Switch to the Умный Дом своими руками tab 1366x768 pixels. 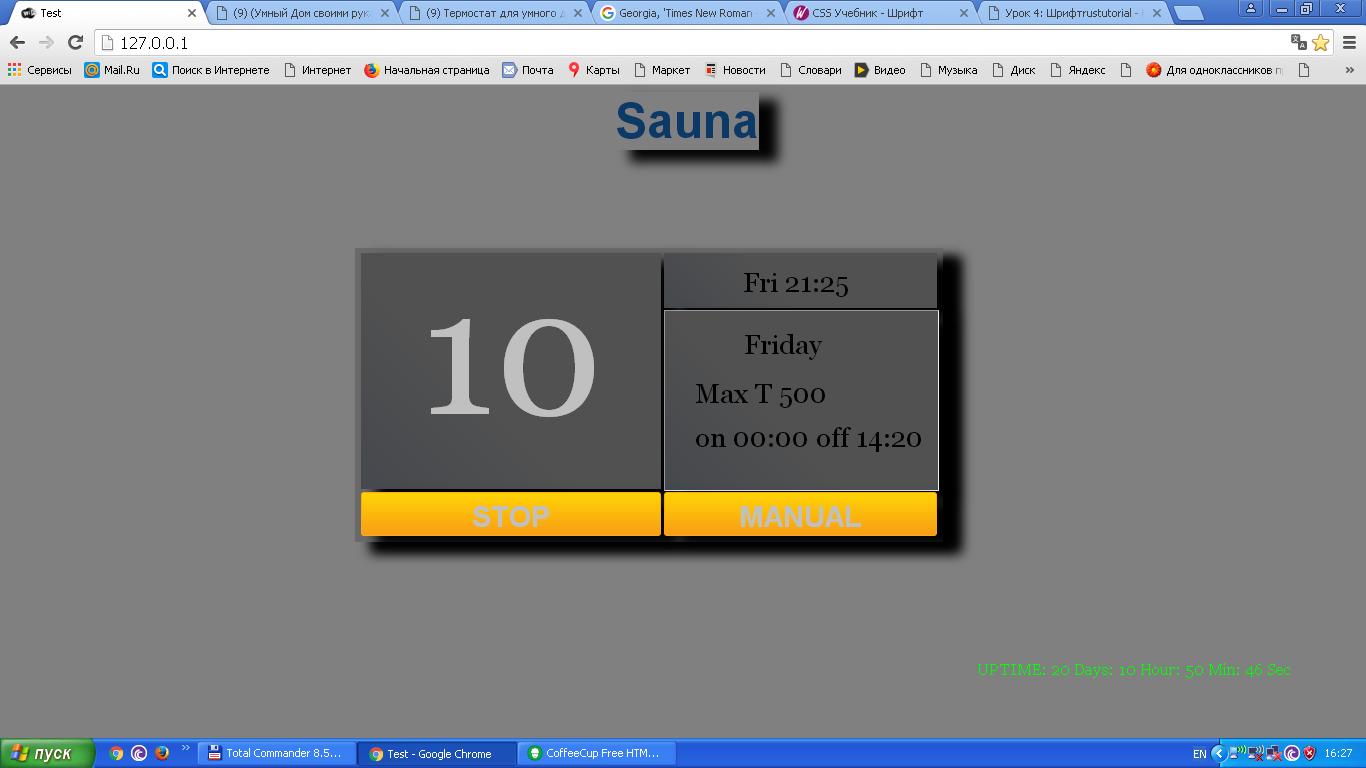[x=301, y=13]
